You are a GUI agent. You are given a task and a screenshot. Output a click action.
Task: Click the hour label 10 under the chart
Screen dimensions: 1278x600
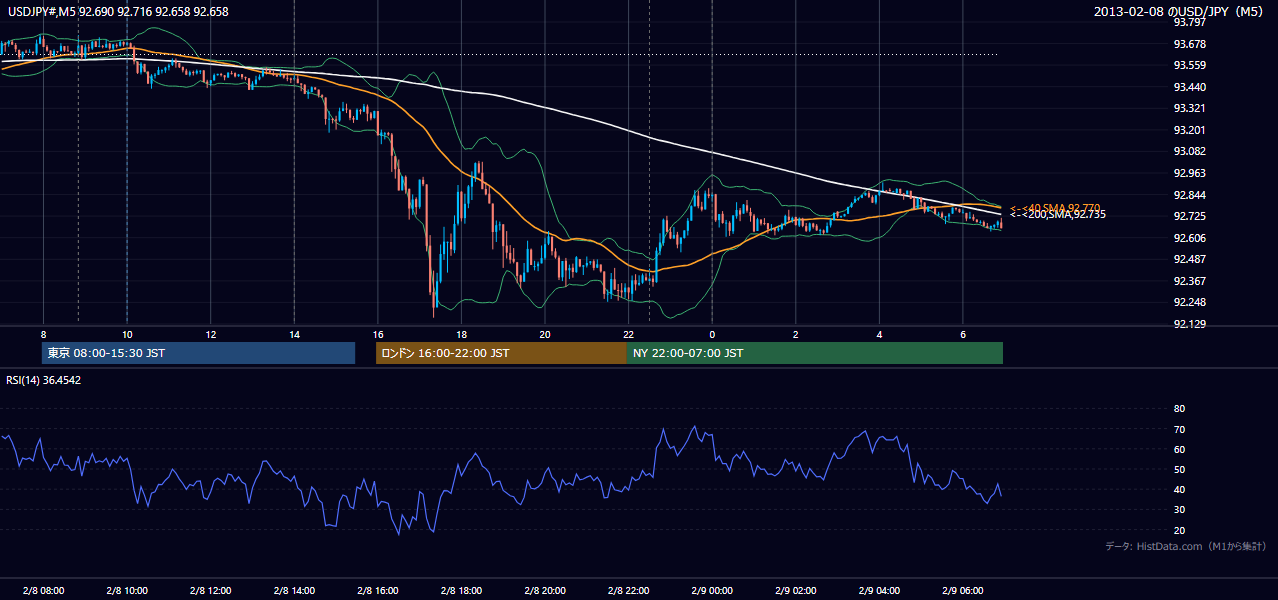[127, 334]
